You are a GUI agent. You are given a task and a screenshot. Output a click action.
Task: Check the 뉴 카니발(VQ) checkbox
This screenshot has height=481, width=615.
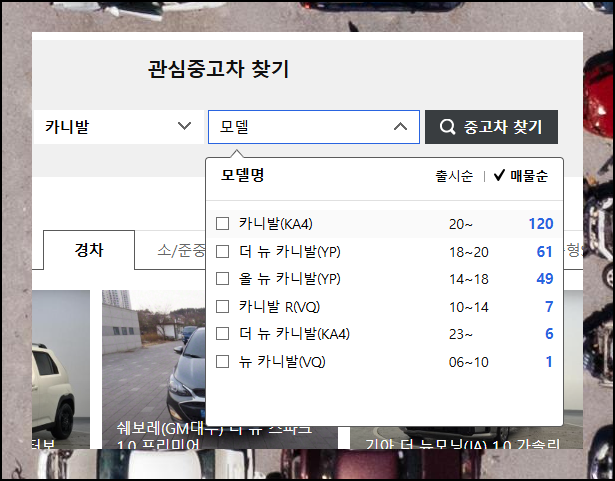(x=222, y=361)
